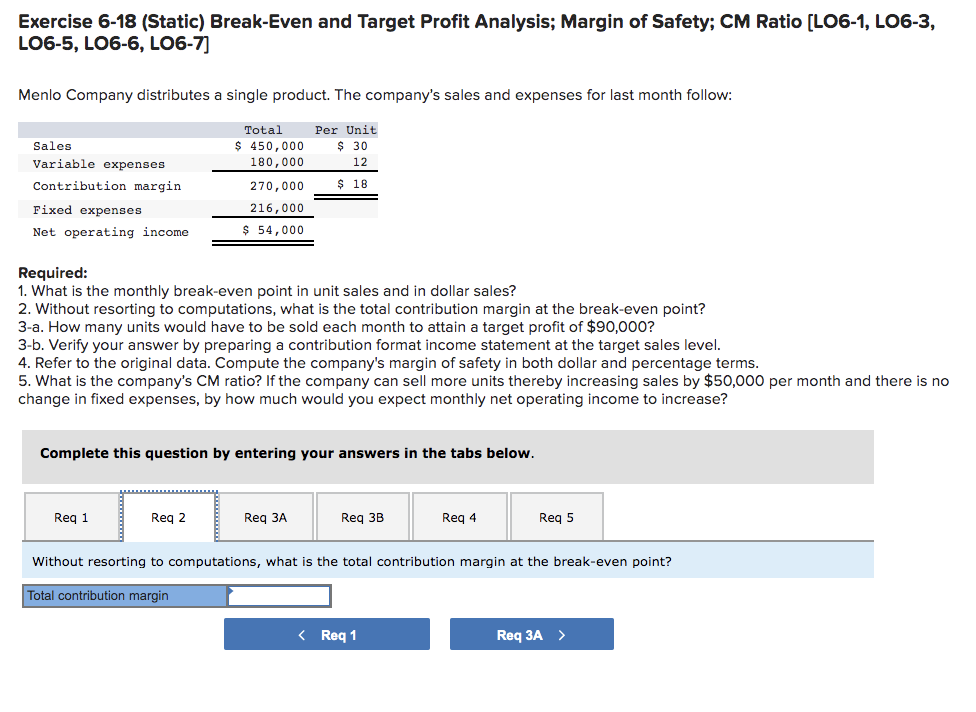Click the Total contribution margin input field
This screenshot has width=976, height=712.
pos(279,596)
